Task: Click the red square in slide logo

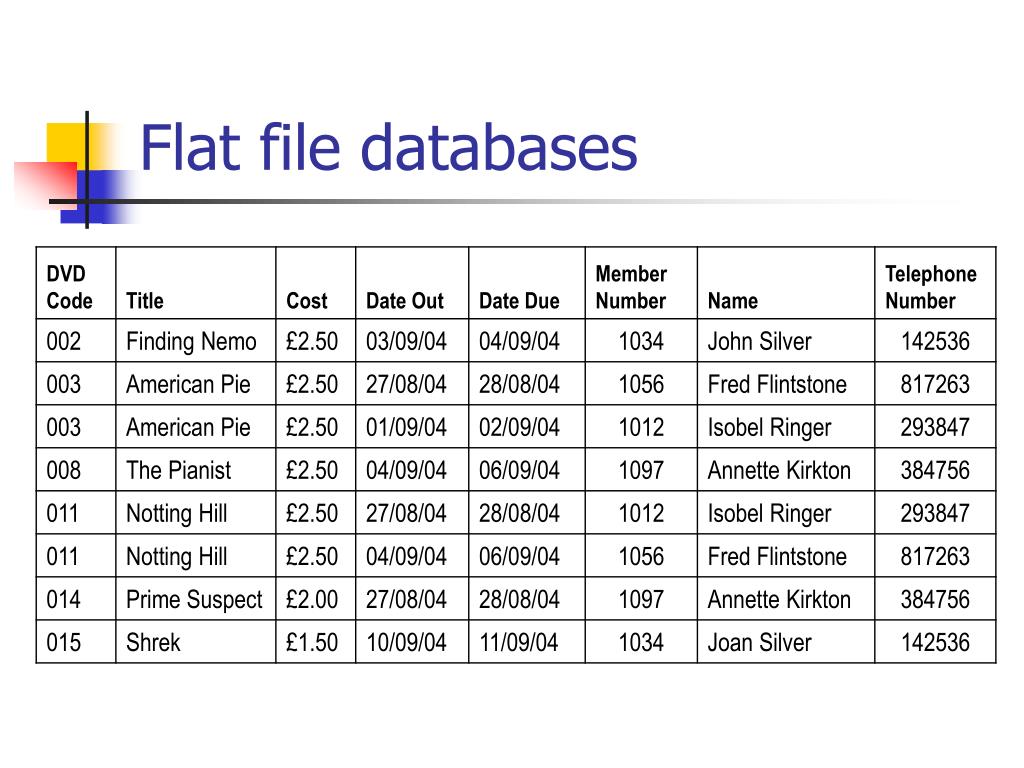Action: 46,184
